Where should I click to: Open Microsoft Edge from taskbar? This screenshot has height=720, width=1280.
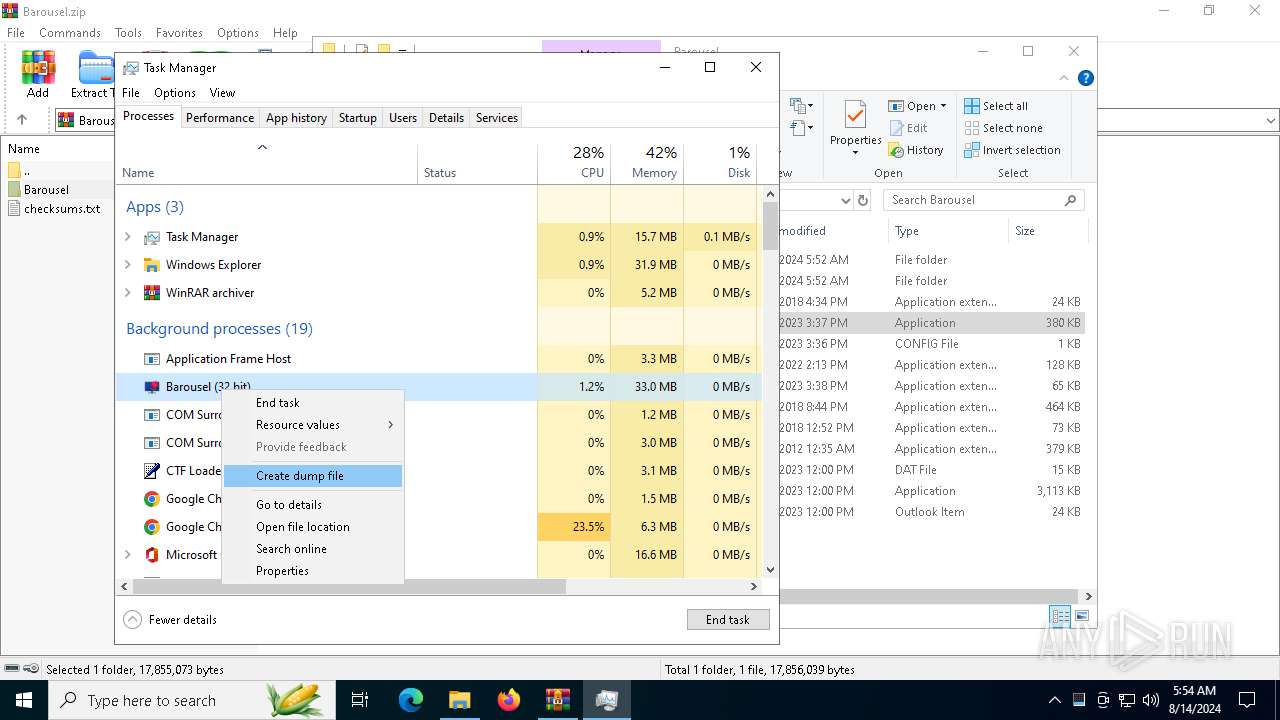tap(411, 700)
